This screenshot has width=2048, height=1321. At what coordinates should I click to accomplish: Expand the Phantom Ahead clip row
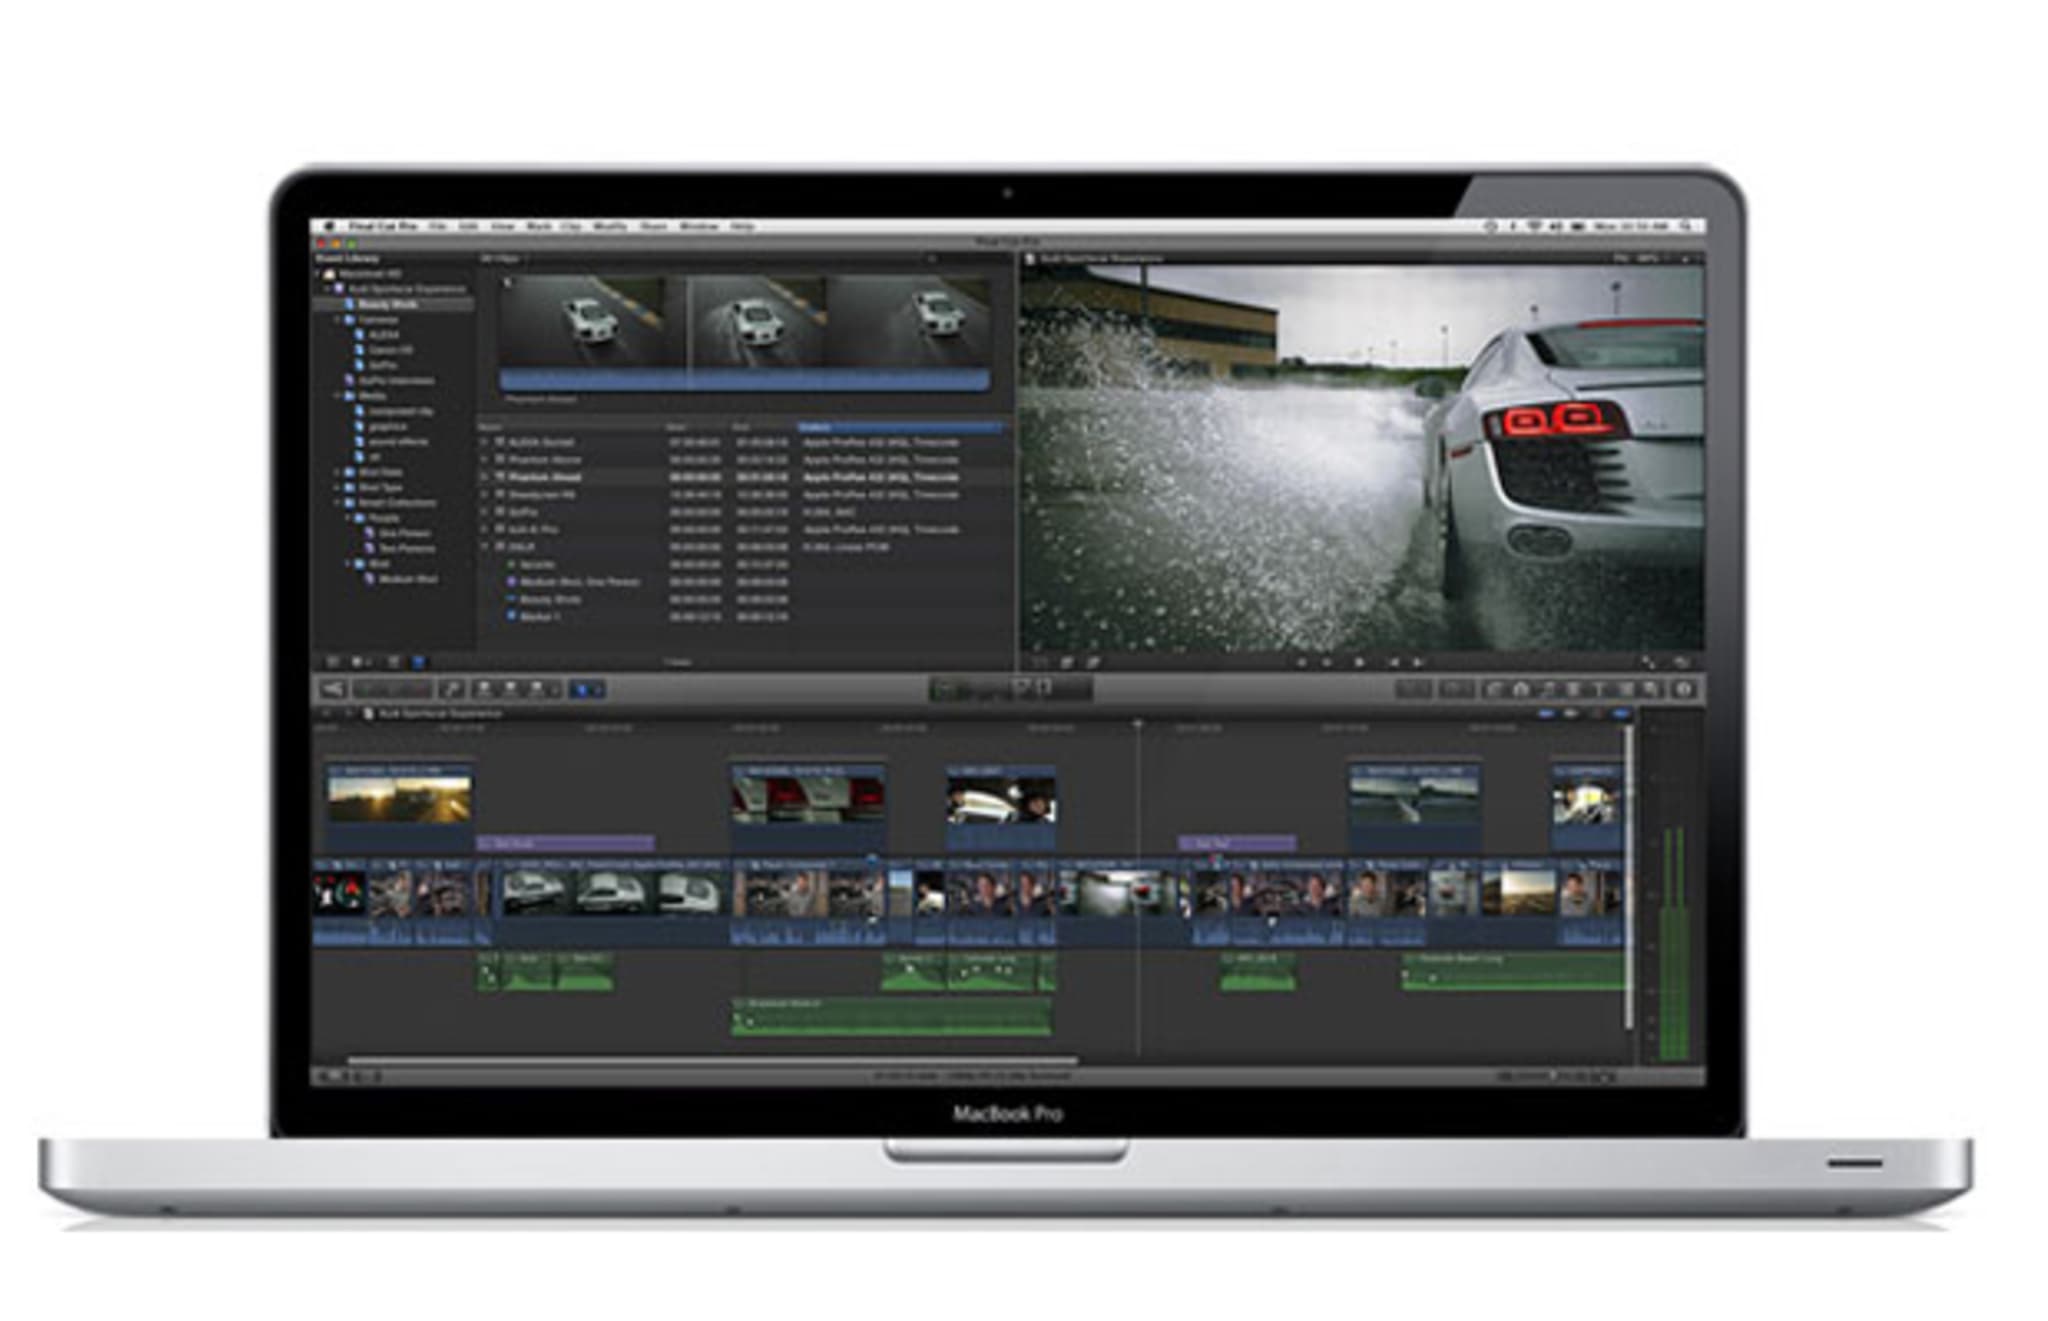(485, 477)
